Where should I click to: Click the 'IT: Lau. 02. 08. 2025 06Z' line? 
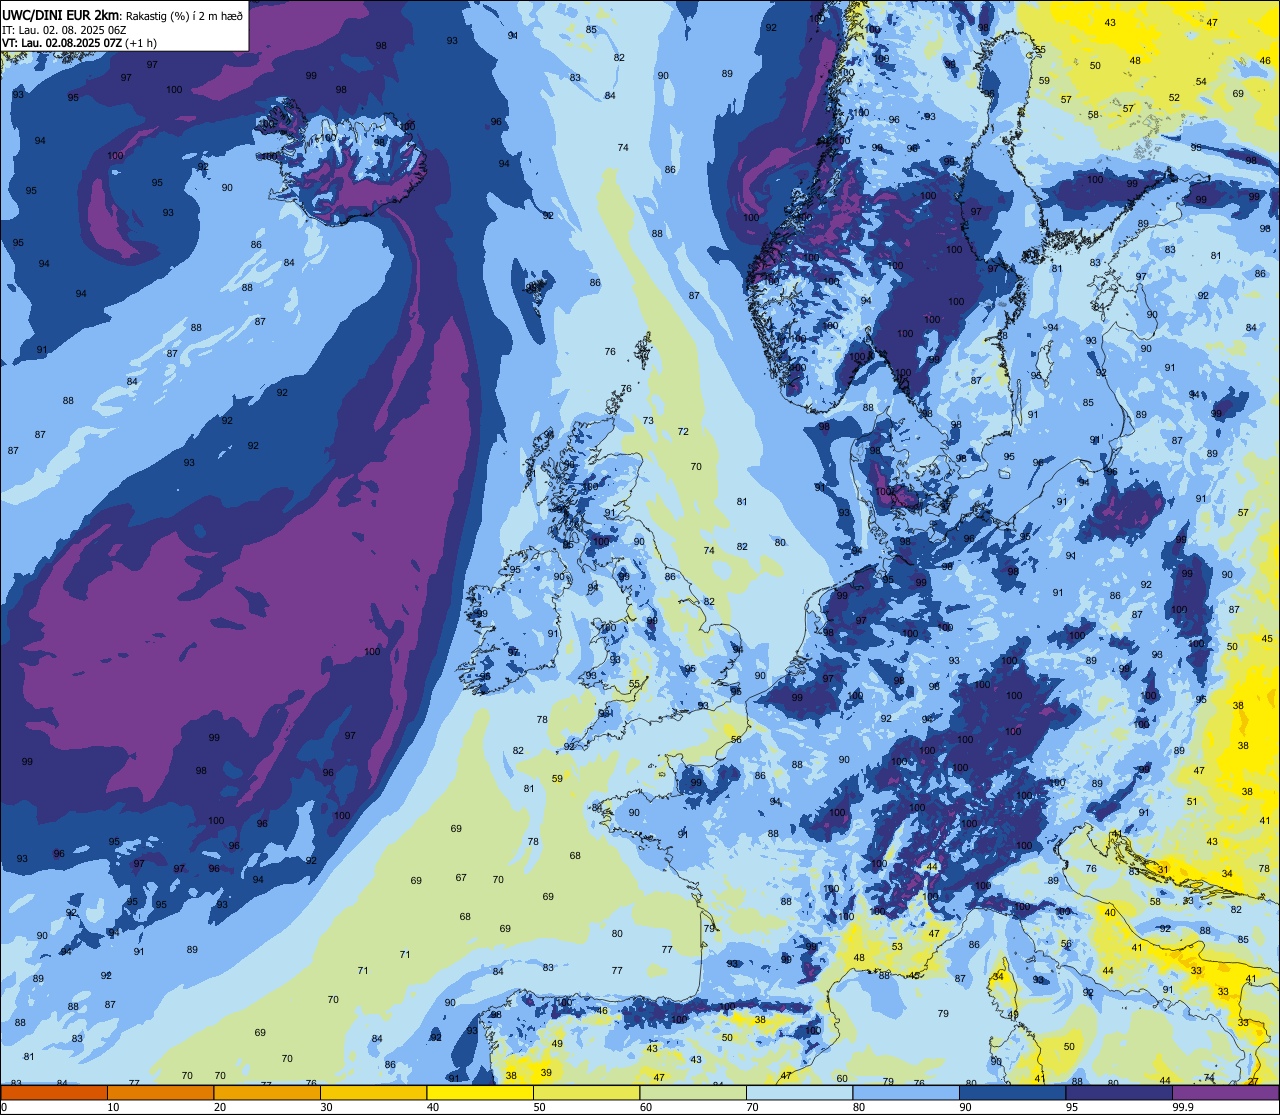[x=64, y=29]
